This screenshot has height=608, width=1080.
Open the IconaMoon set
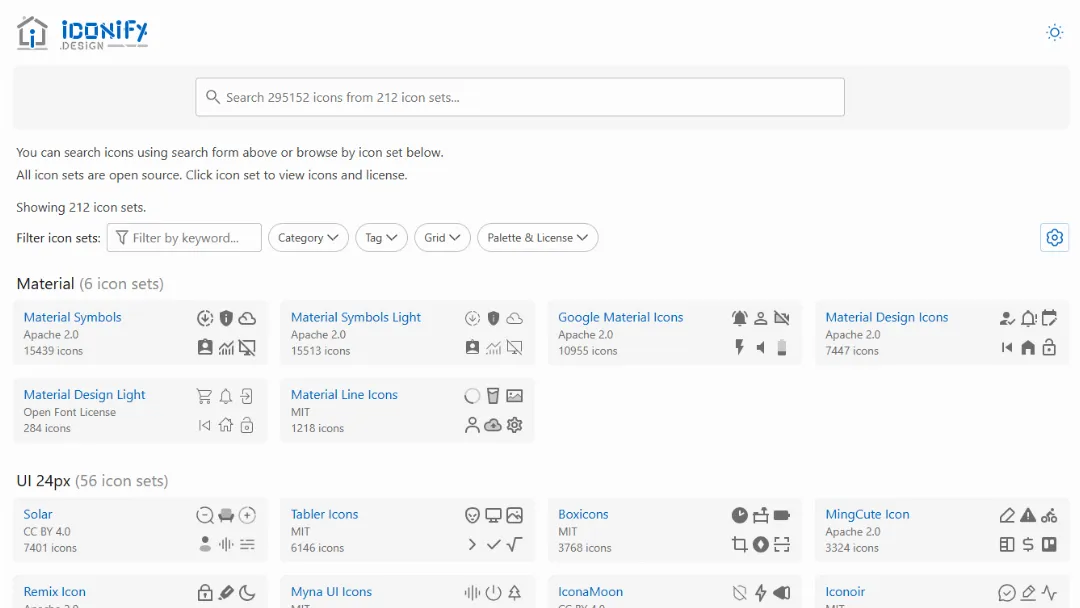click(590, 591)
